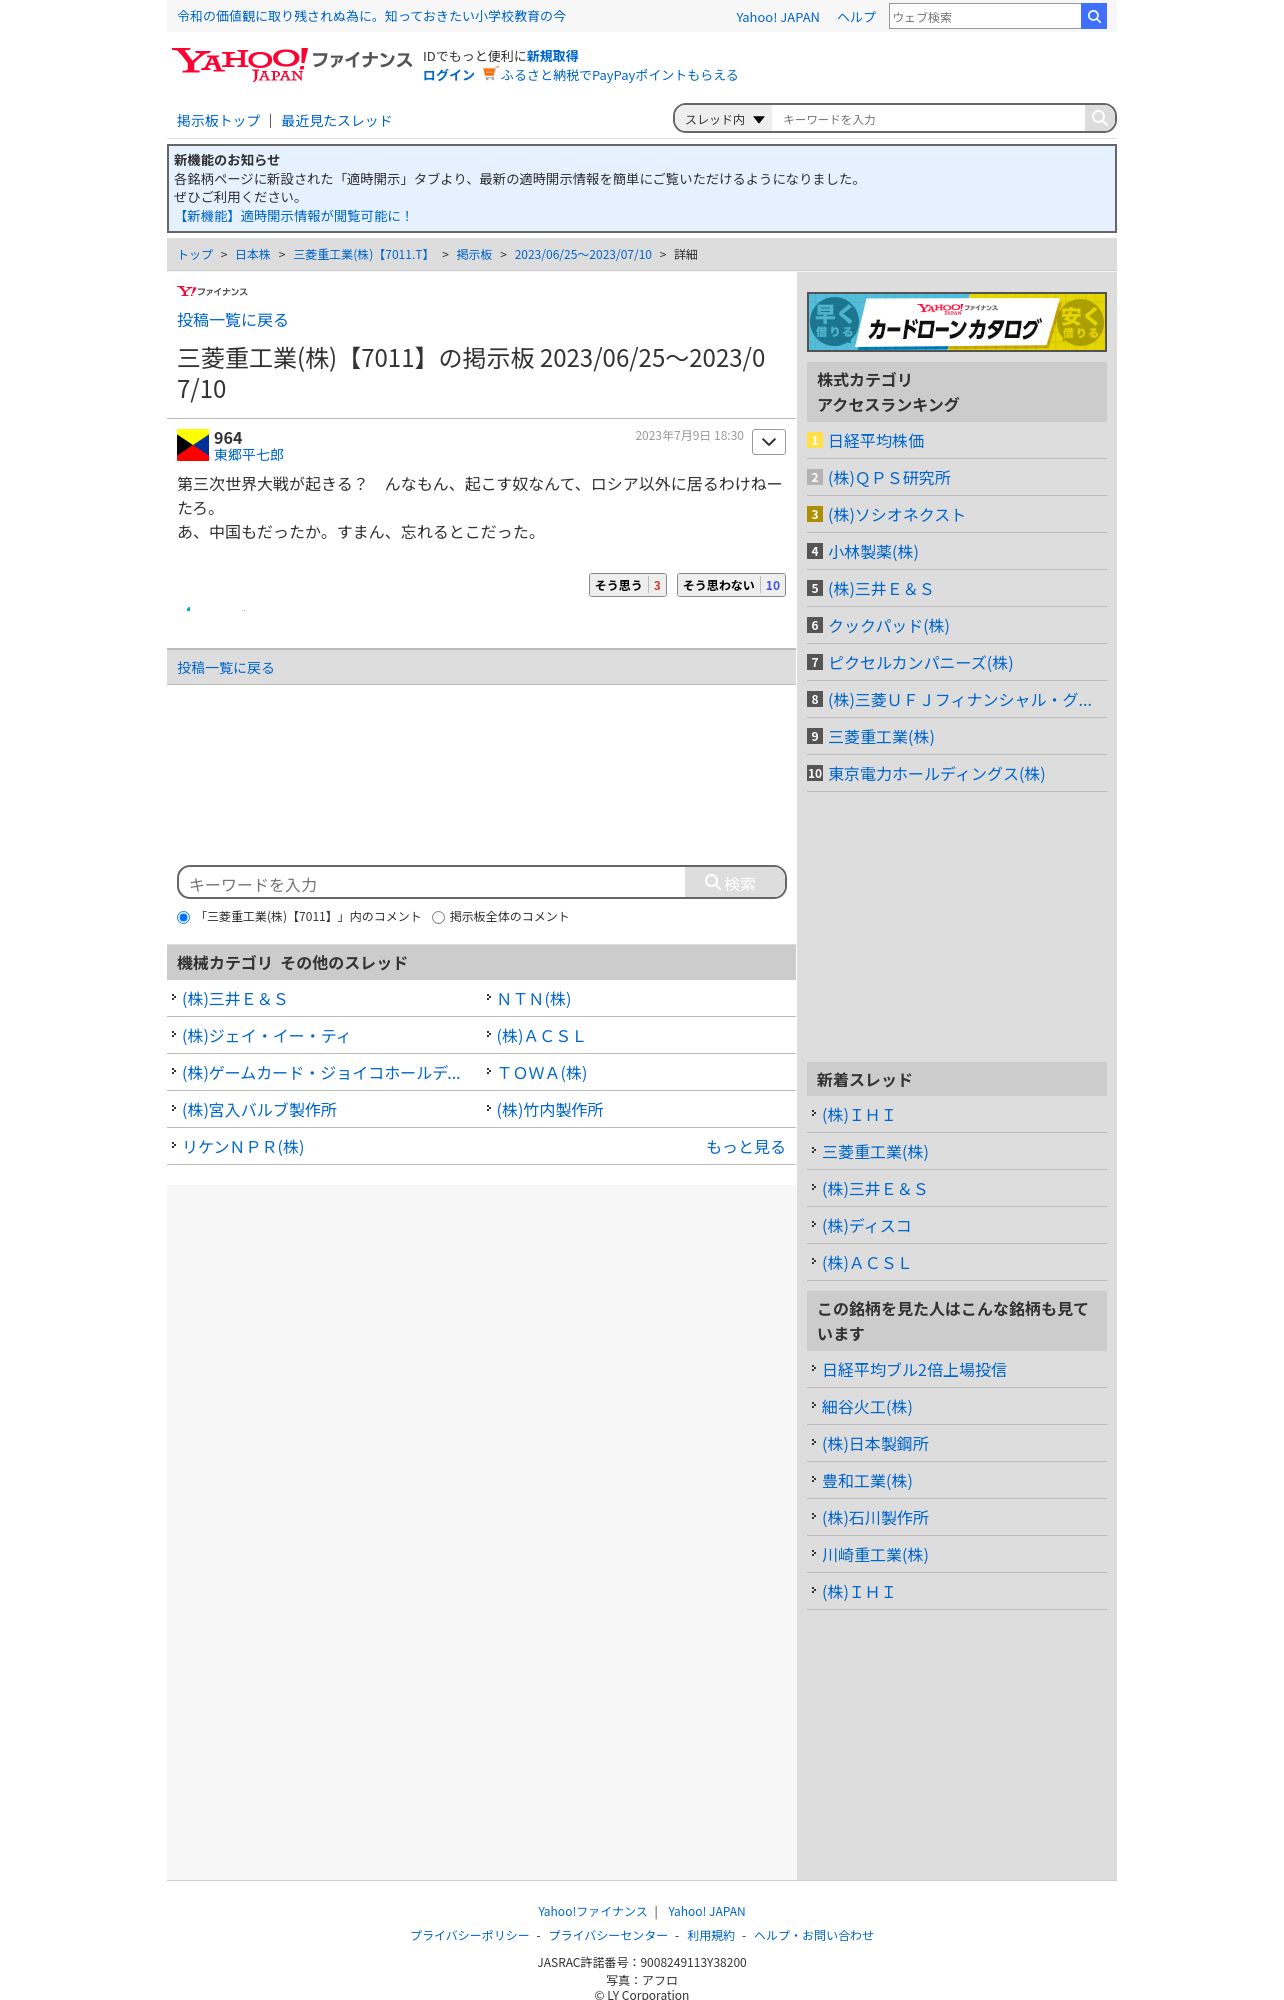1284x2000 pixels.
Task: Open (株)ＡＣＳＬ in 新着スレッド
Action: [x=865, y=1263]
